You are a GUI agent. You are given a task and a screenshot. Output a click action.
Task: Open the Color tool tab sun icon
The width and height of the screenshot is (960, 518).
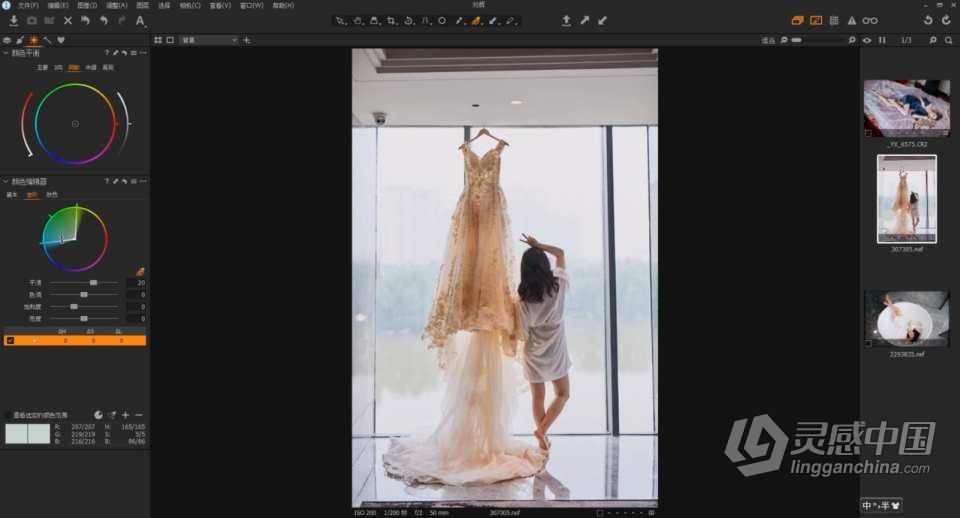point(34,40)
